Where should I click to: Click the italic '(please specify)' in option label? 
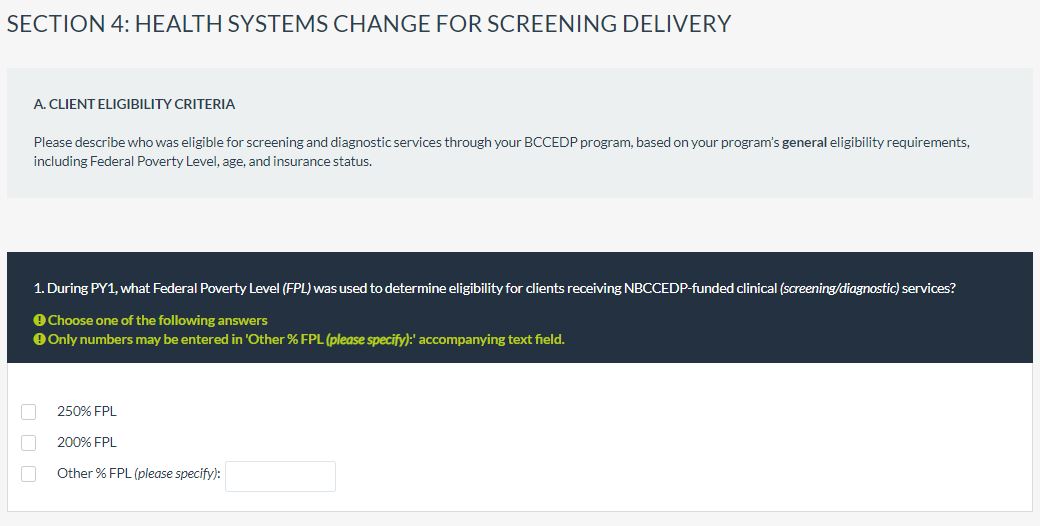(x=176, y=473)
